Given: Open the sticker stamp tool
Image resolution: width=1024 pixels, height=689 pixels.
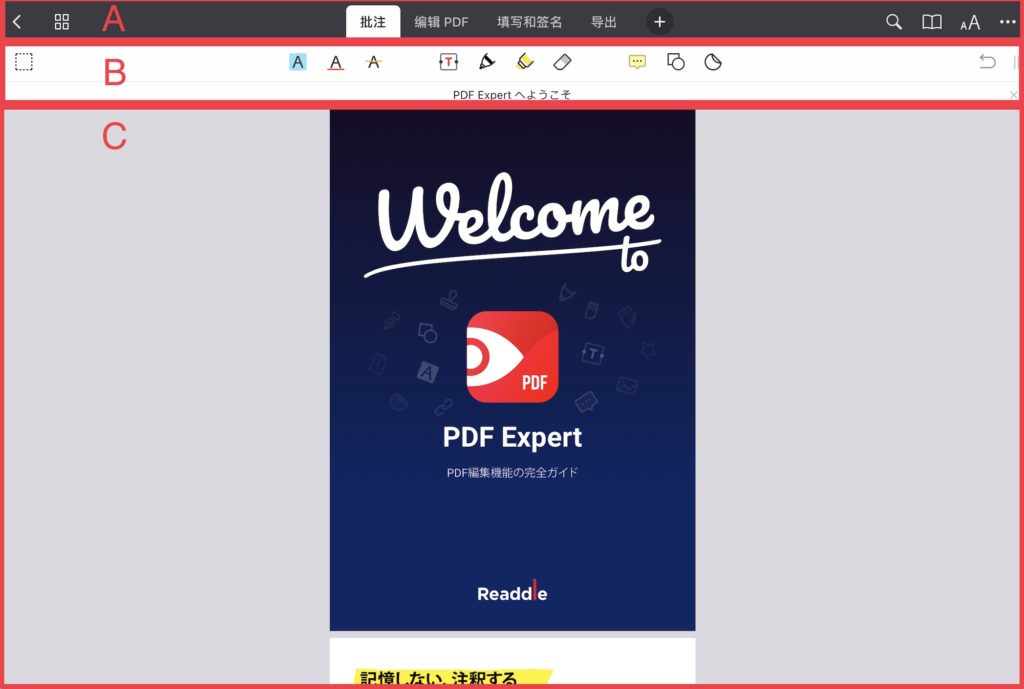Looking at the screenshot, I should coord(713,62).
